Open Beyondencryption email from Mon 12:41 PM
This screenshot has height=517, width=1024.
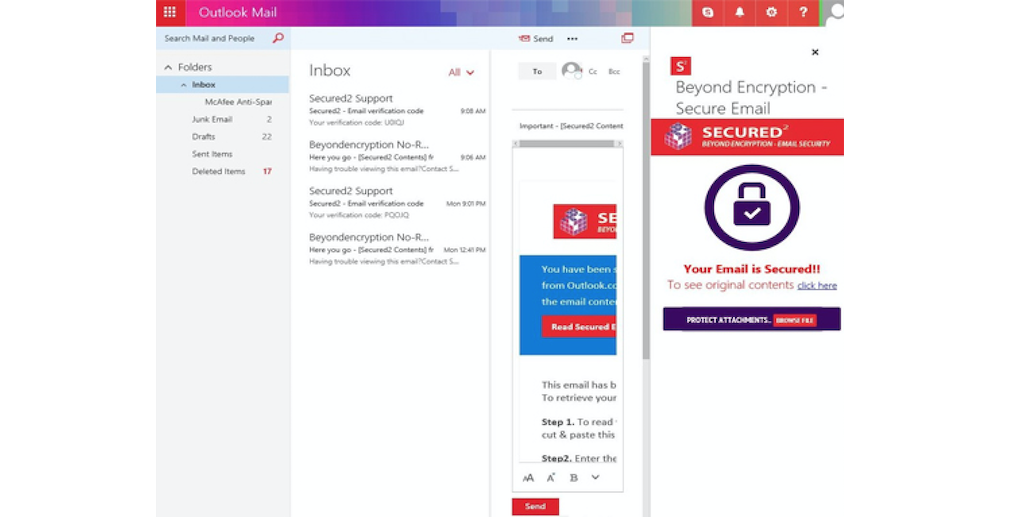tap(397, 249)
